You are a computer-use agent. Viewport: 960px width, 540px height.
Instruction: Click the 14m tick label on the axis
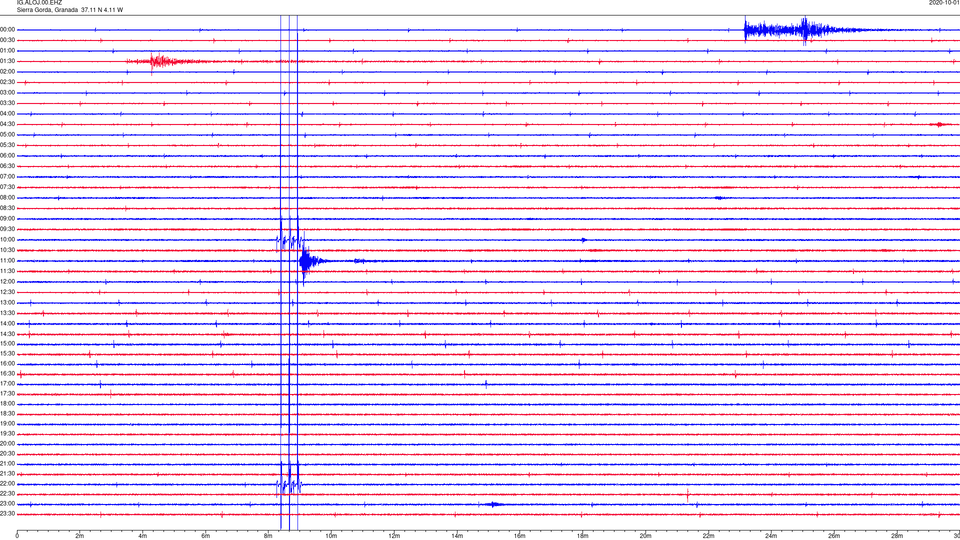pyautogui.click(x=457, y=536)
